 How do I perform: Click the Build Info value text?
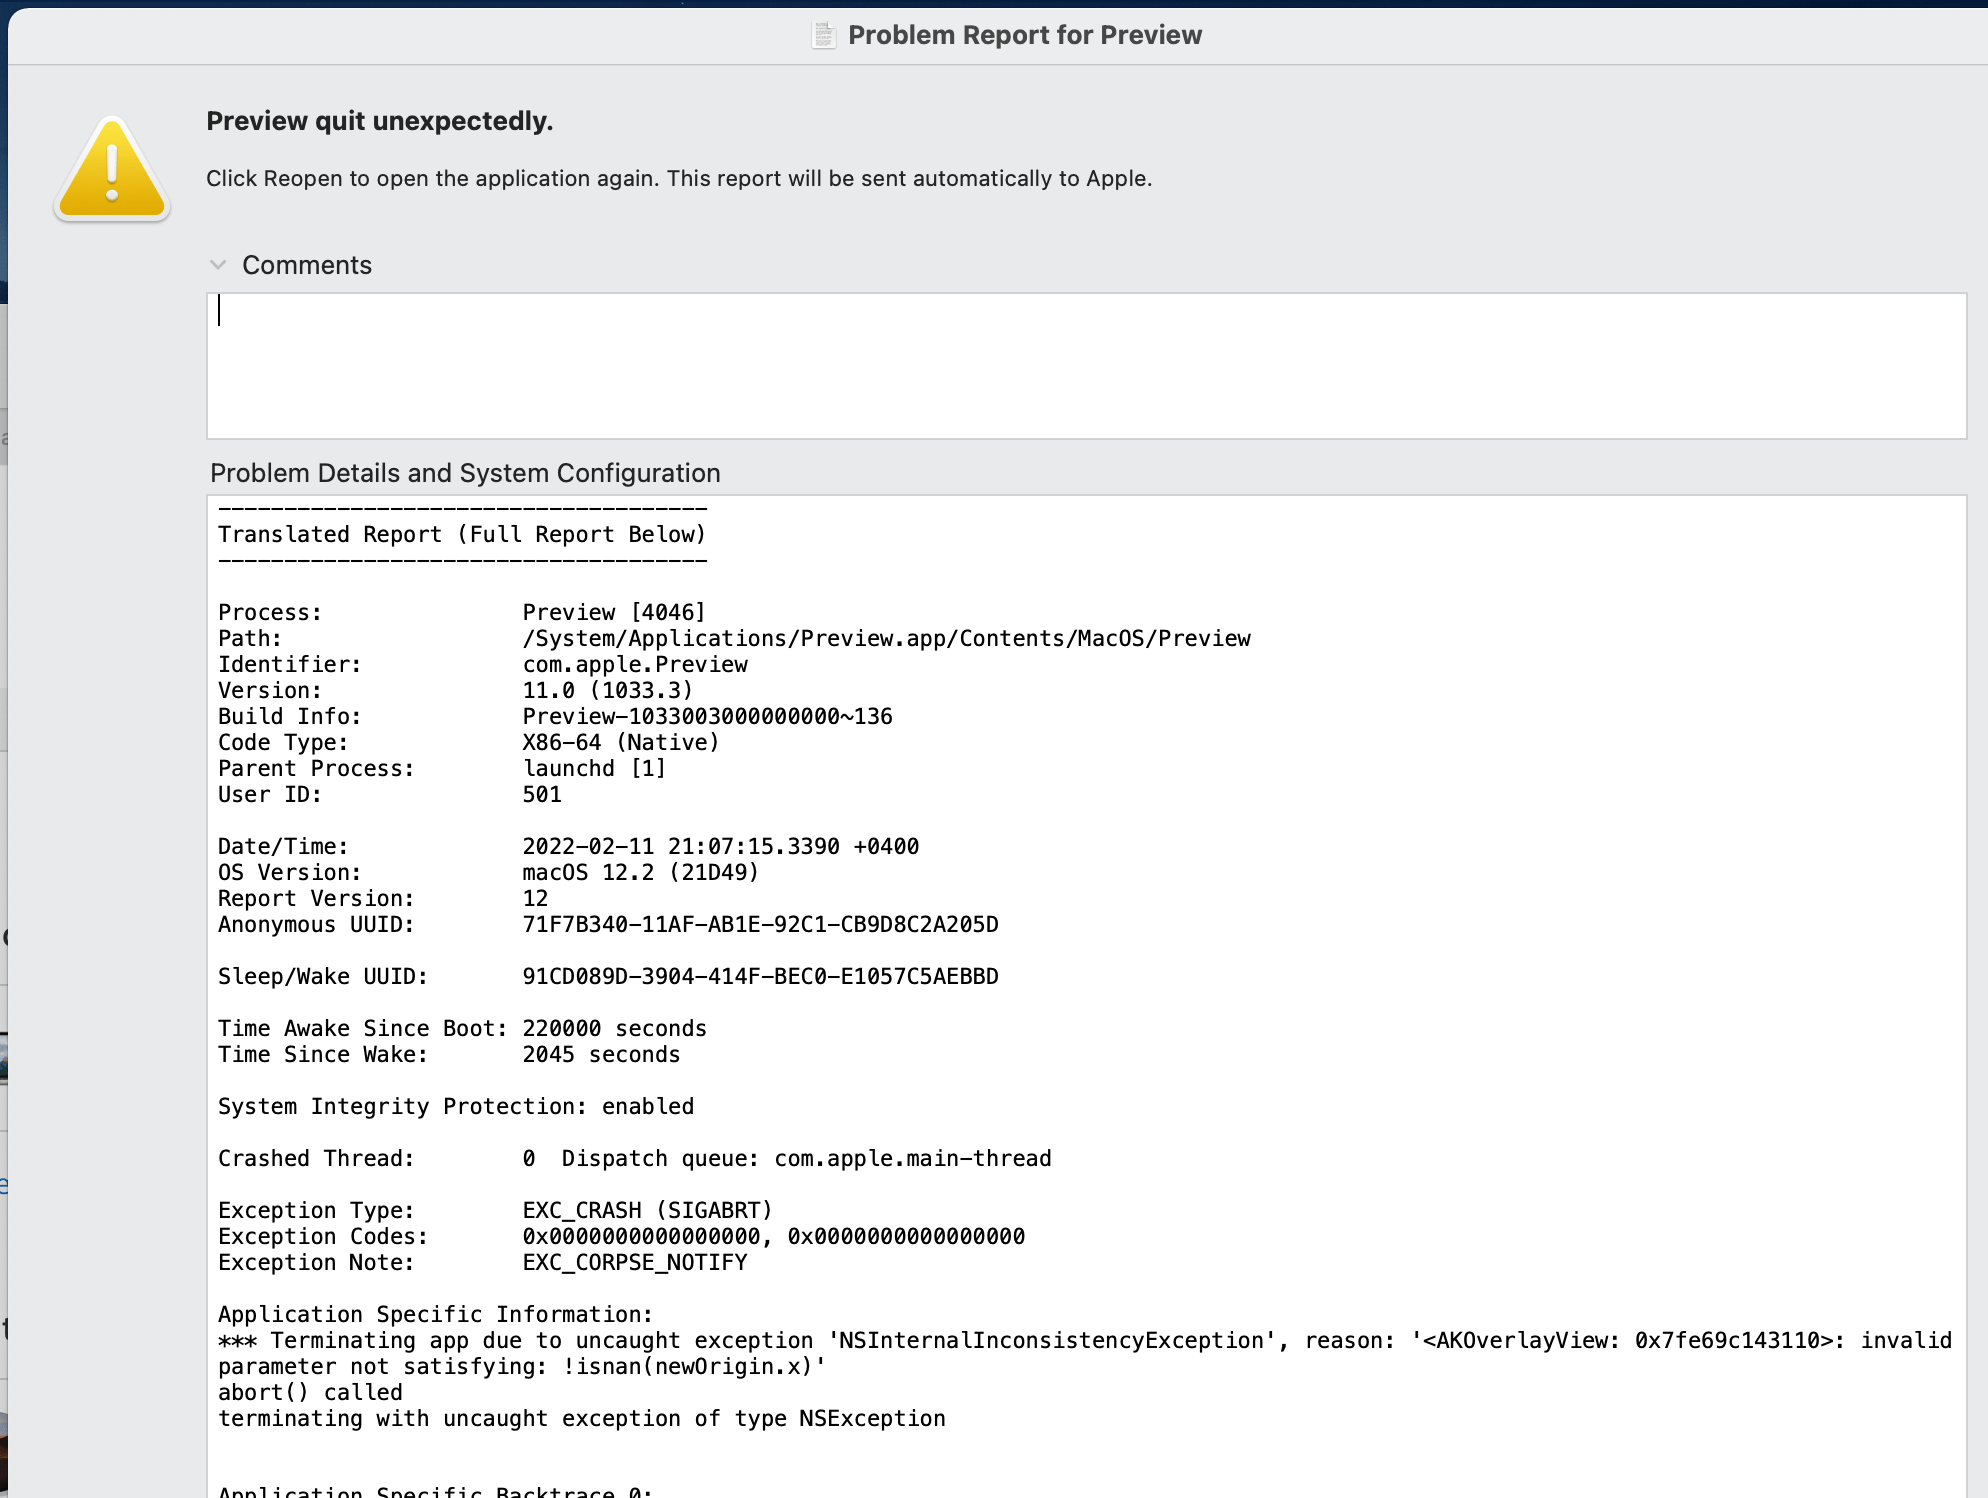pos(707,716)
